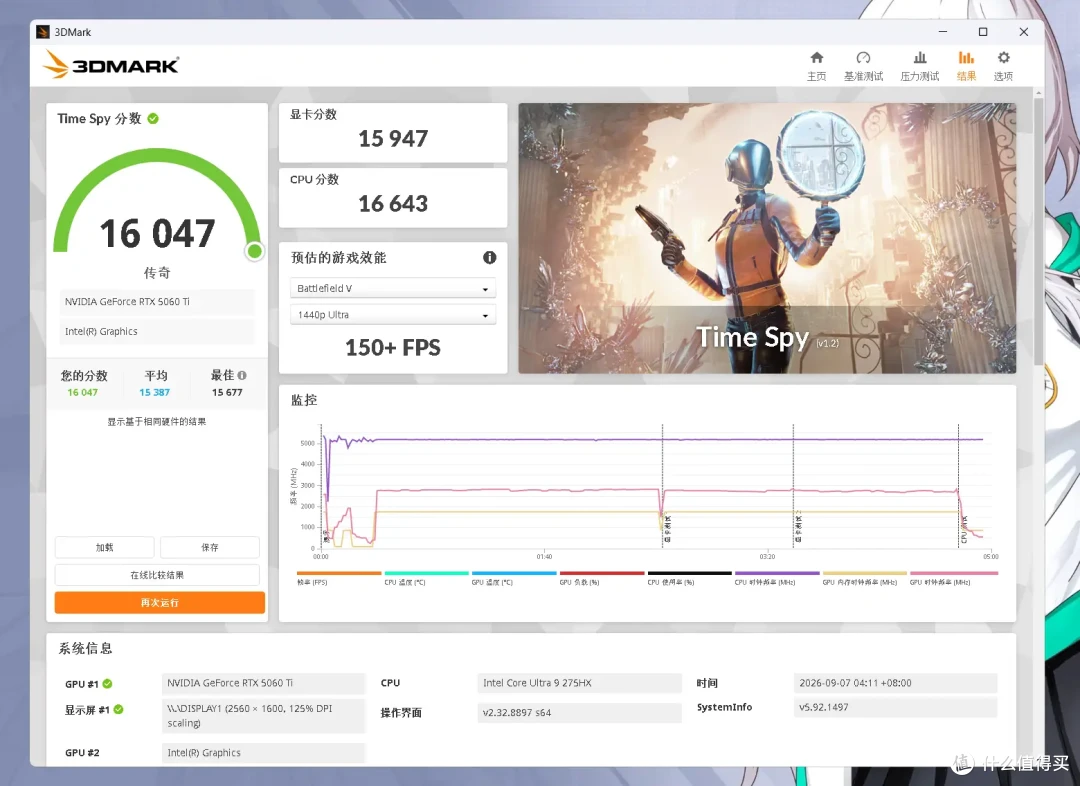The image size is (1080, 786).
Task: Click the green check beside 显示屏 #1
Action: tap(118, 710)
